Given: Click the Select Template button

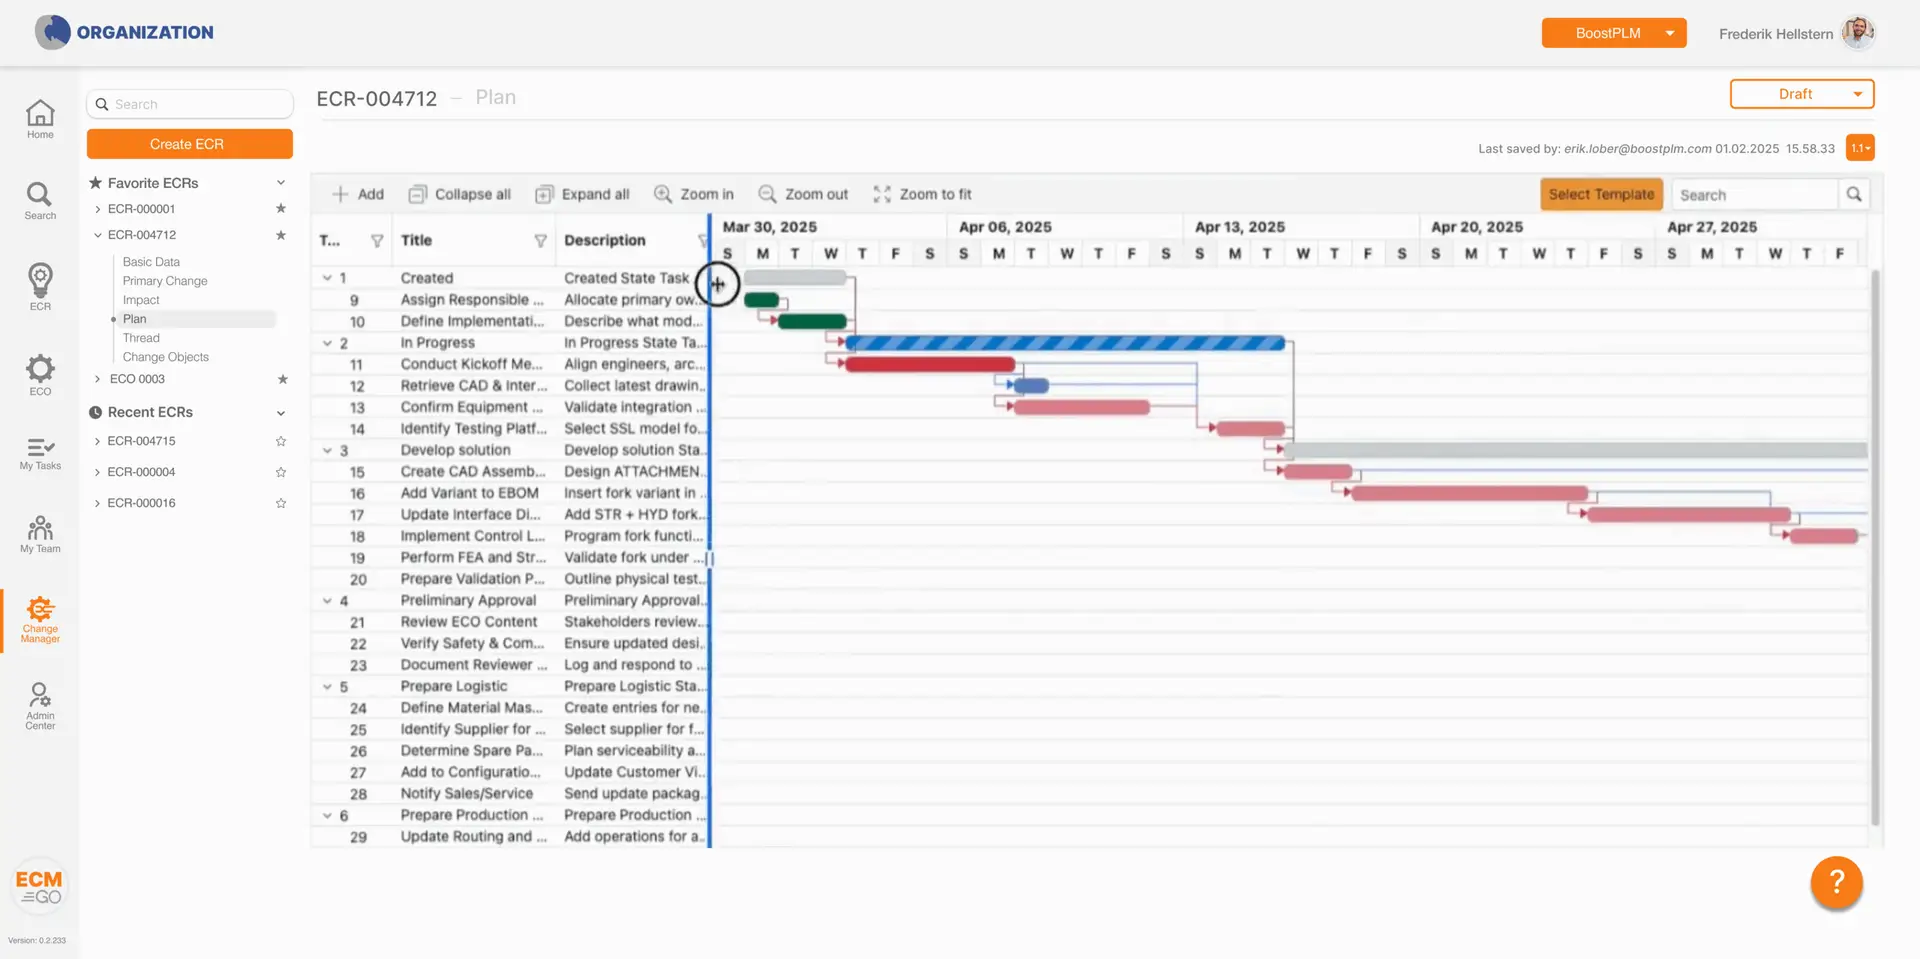Looking at the screenshot, I should tap(1601, 194).
